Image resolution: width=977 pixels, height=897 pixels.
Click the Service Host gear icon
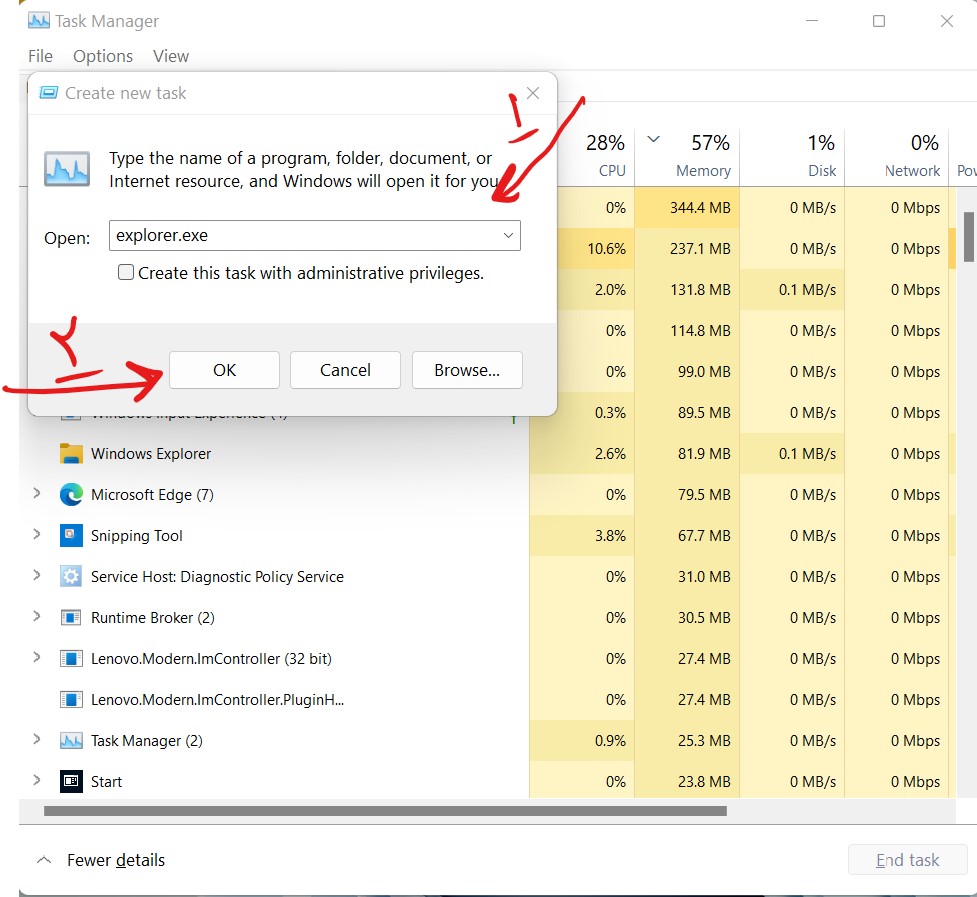pos(71,577)
